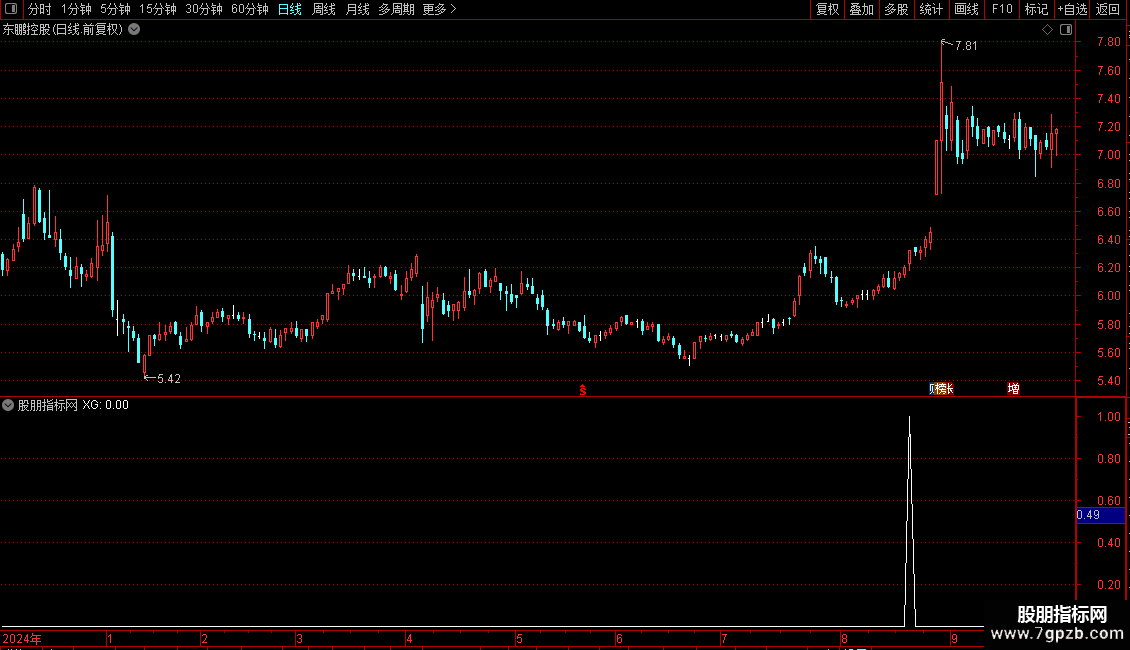Select the 60分钟 period

click(x=250, y=9)
